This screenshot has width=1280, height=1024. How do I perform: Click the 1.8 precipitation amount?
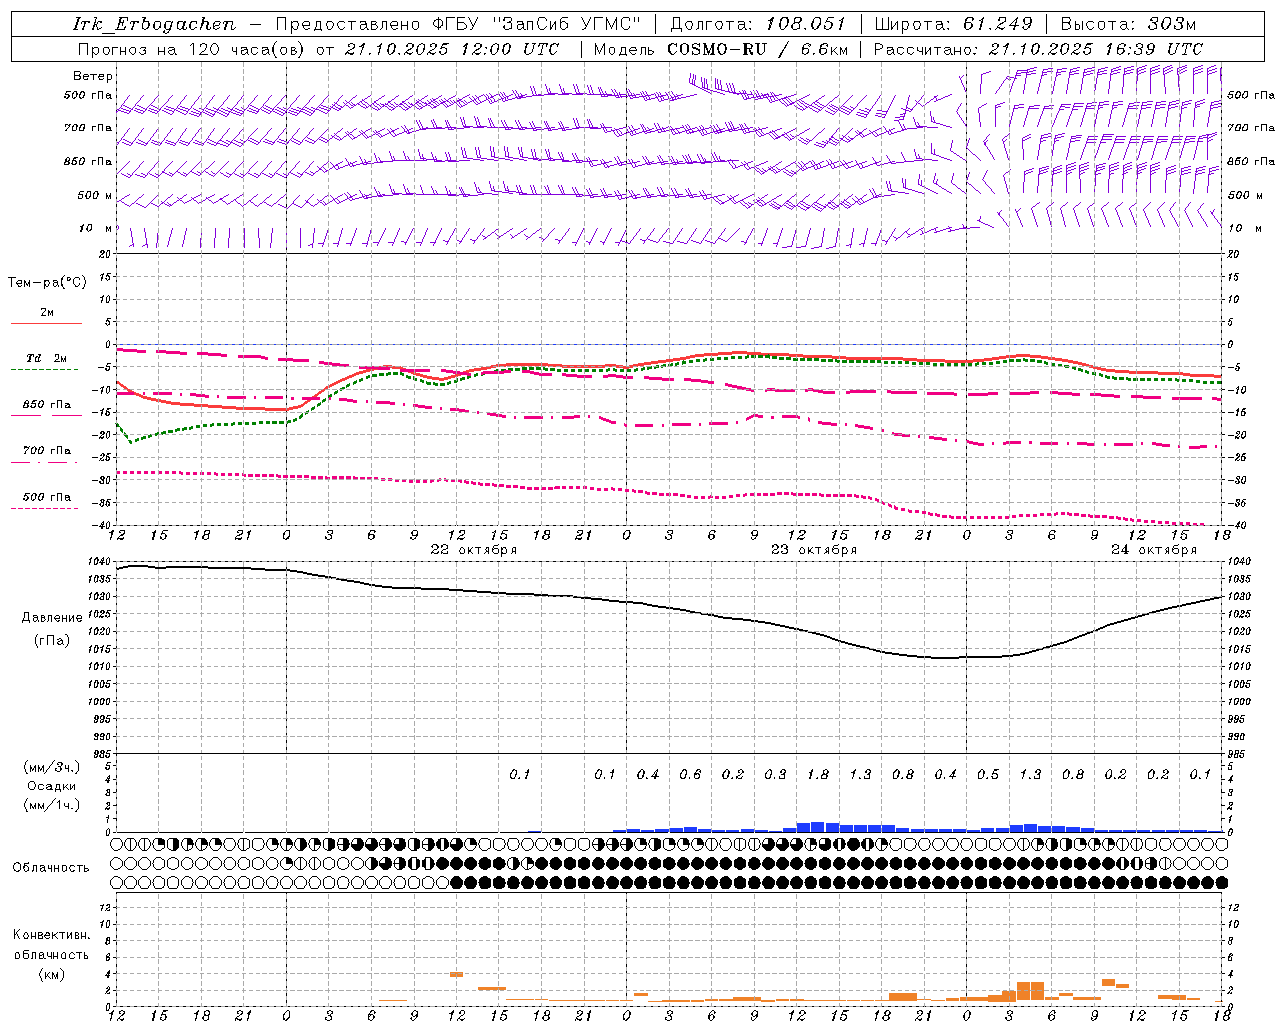coord(818,774)
